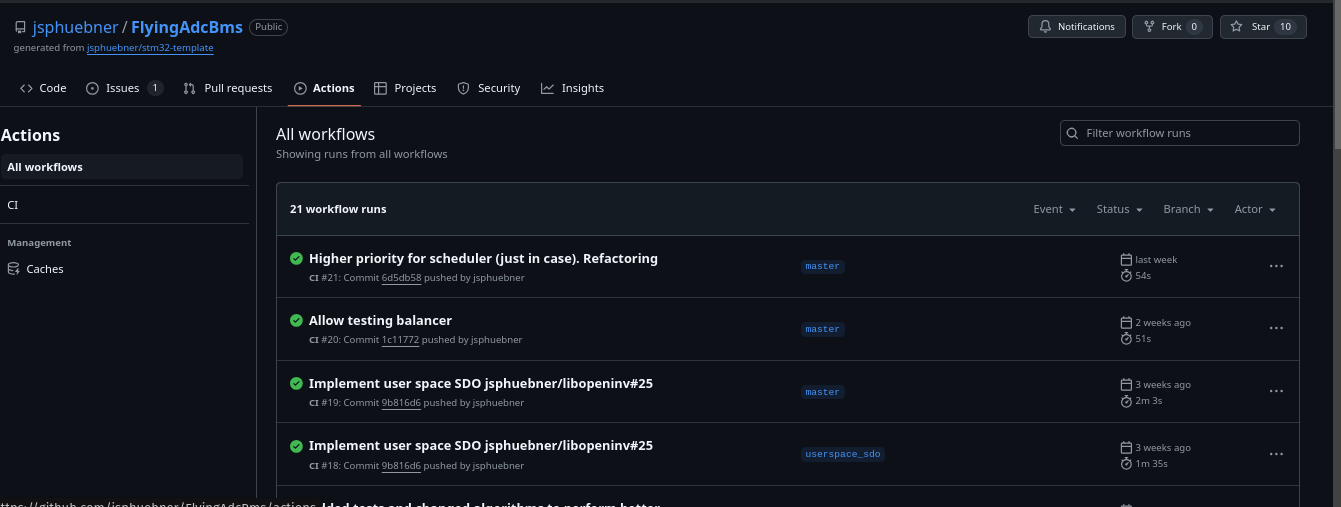This screenshot has height=507, width=1341.
Task: Fork the repository using the Fork button
Action: point(1172,27)
